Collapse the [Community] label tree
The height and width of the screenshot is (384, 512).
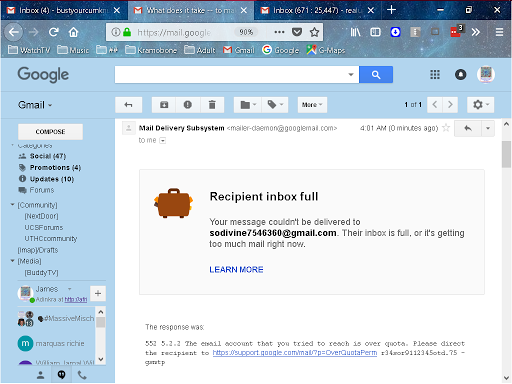pyautogui.click(x=13, y=205)
